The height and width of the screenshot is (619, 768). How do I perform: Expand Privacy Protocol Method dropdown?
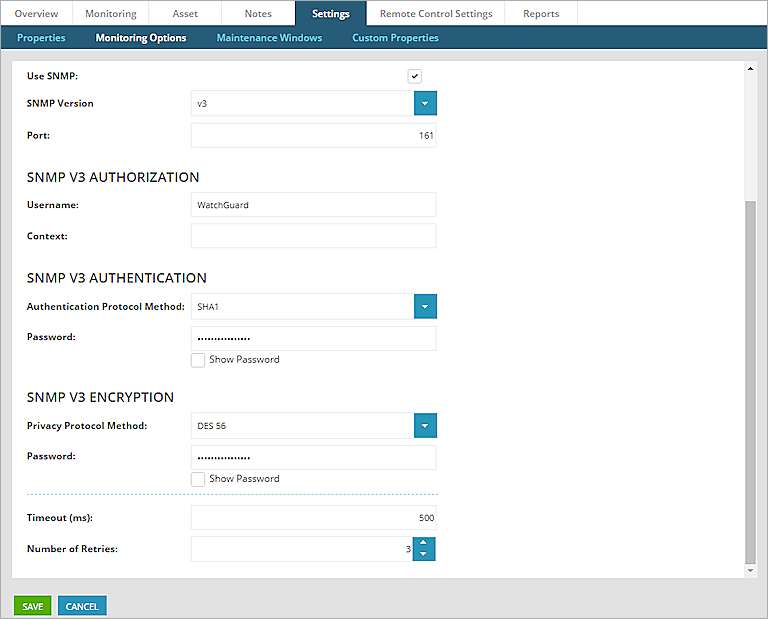pos(425,426)
